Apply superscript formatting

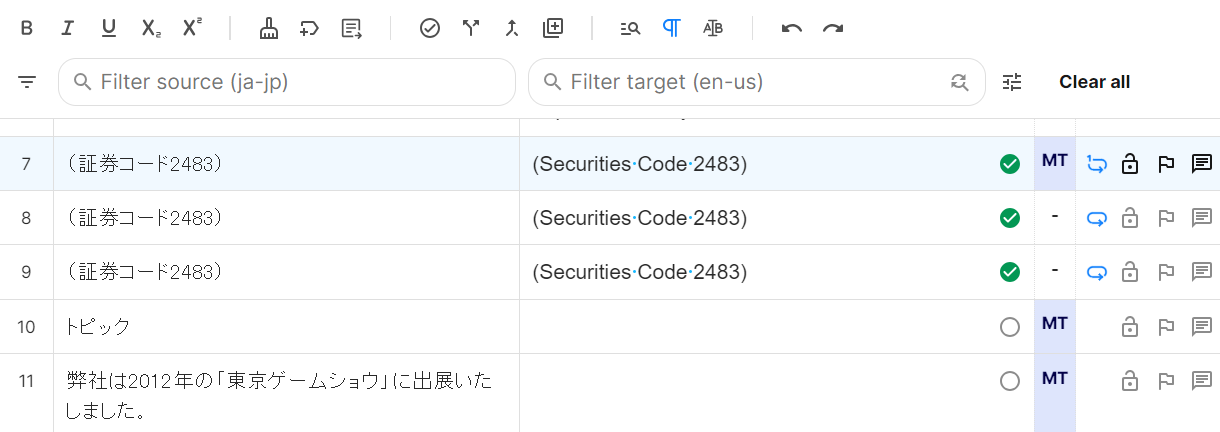(x=192, y=28)
